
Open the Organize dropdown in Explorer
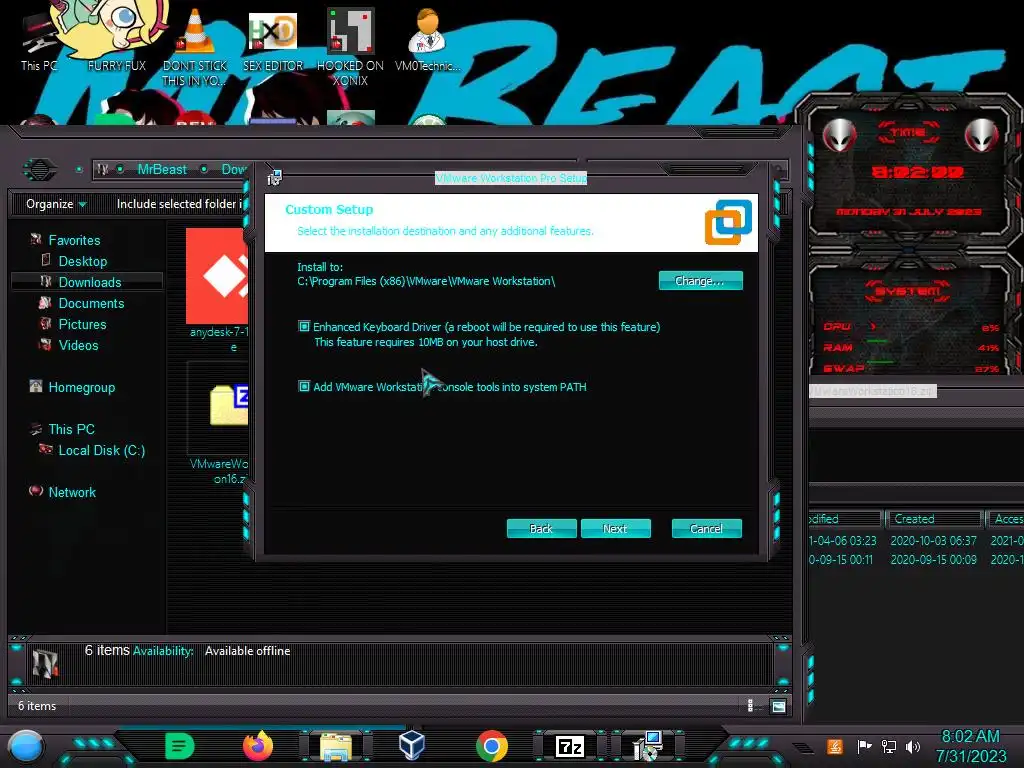coord(56,204)
